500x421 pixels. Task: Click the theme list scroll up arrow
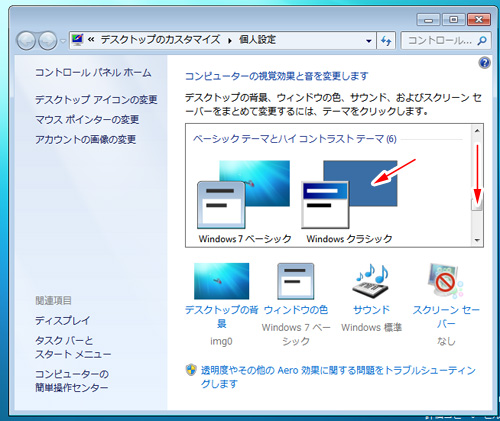pyautogui.click(x=477, y=131)
